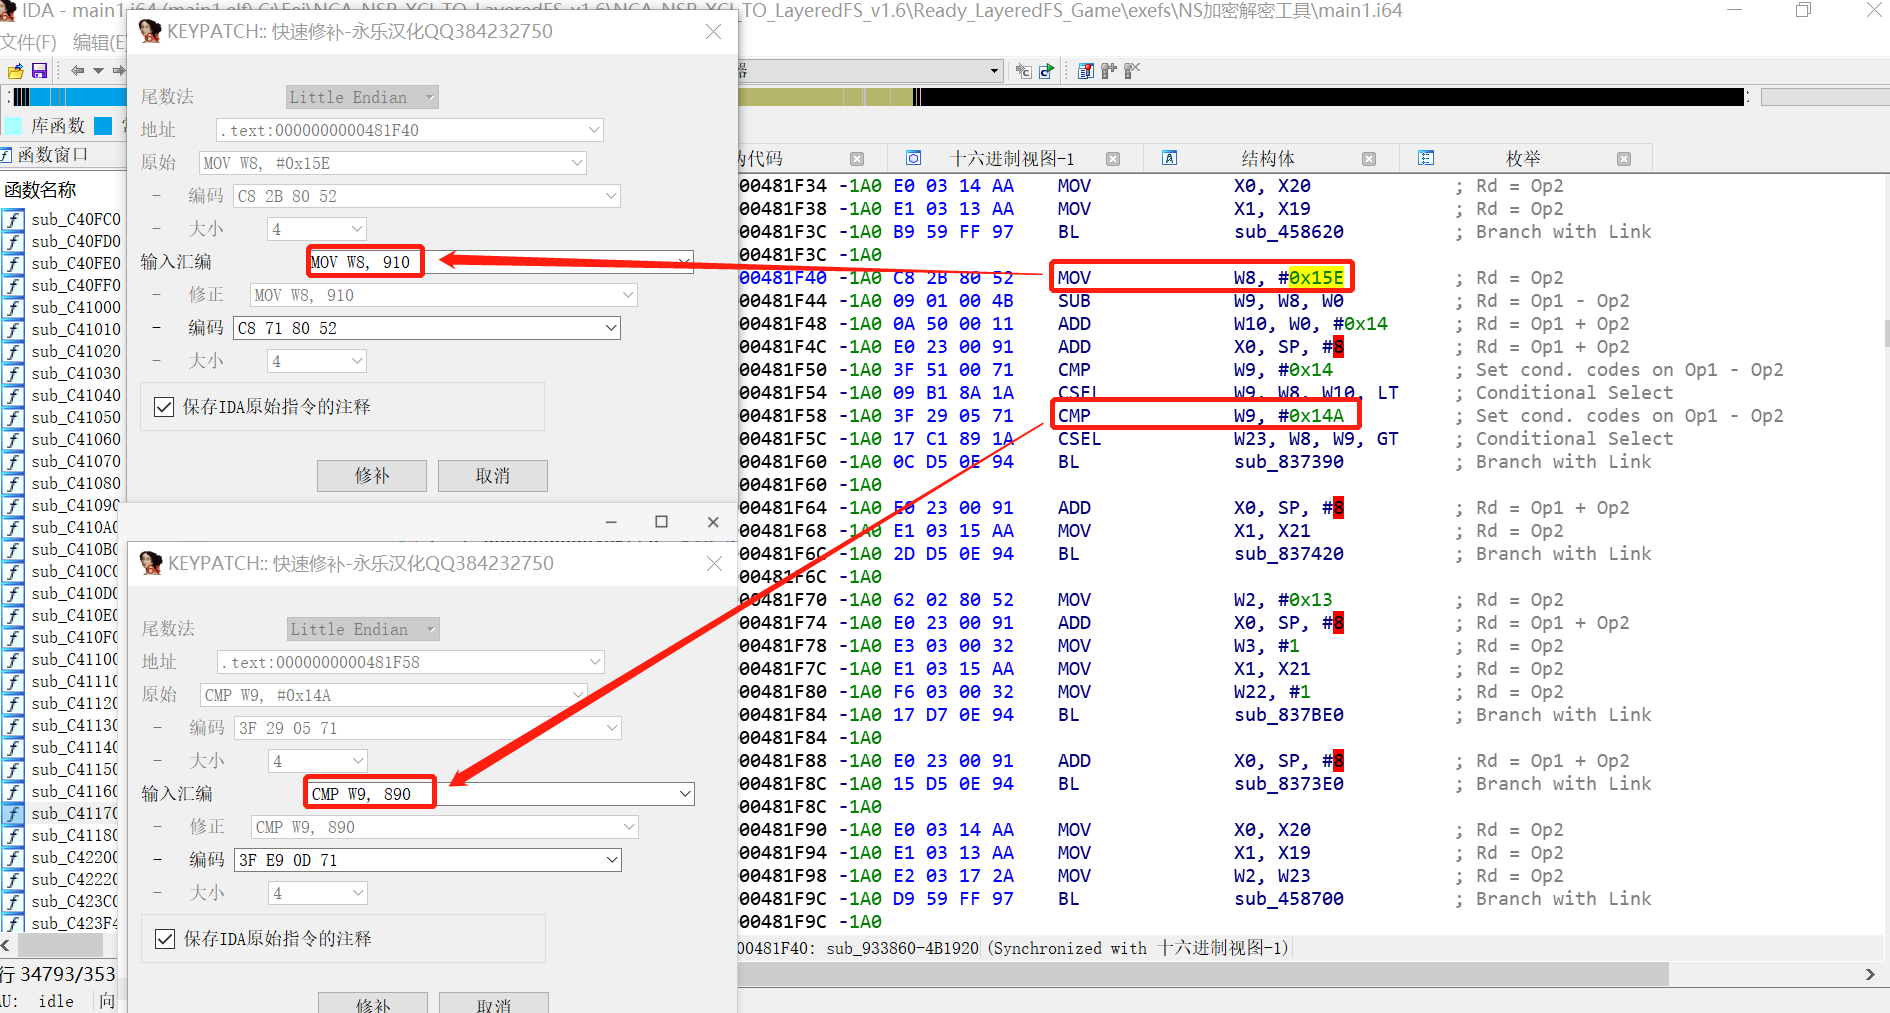Click sub_458620 branch target in disassembly
Viewport: 1890px width, 1013px height.
pyautogui.click(x=1289, y=232)
